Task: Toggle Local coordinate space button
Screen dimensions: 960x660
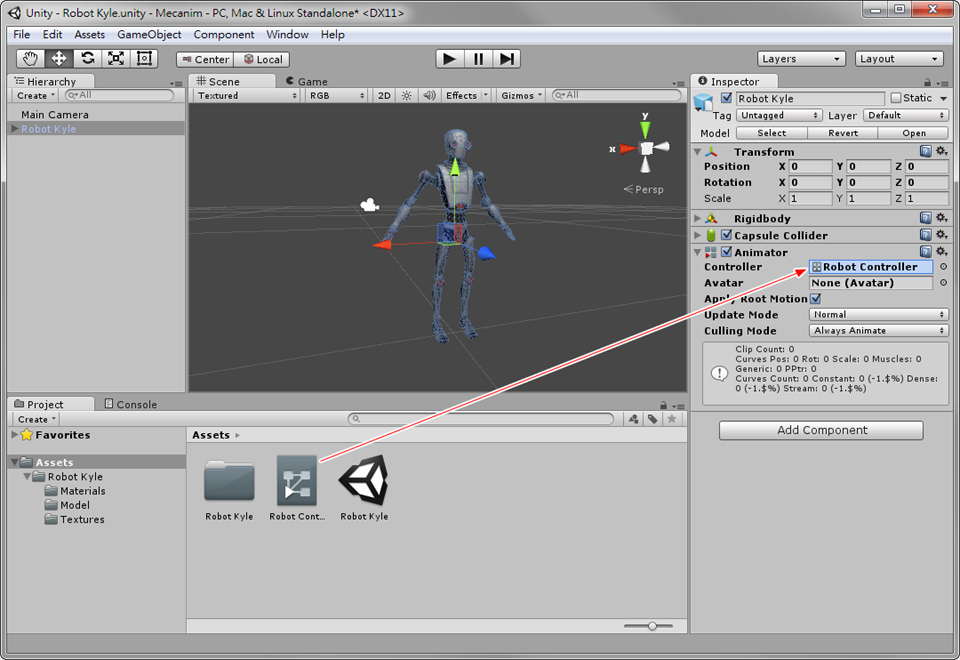Action: [x=262, y=59]
